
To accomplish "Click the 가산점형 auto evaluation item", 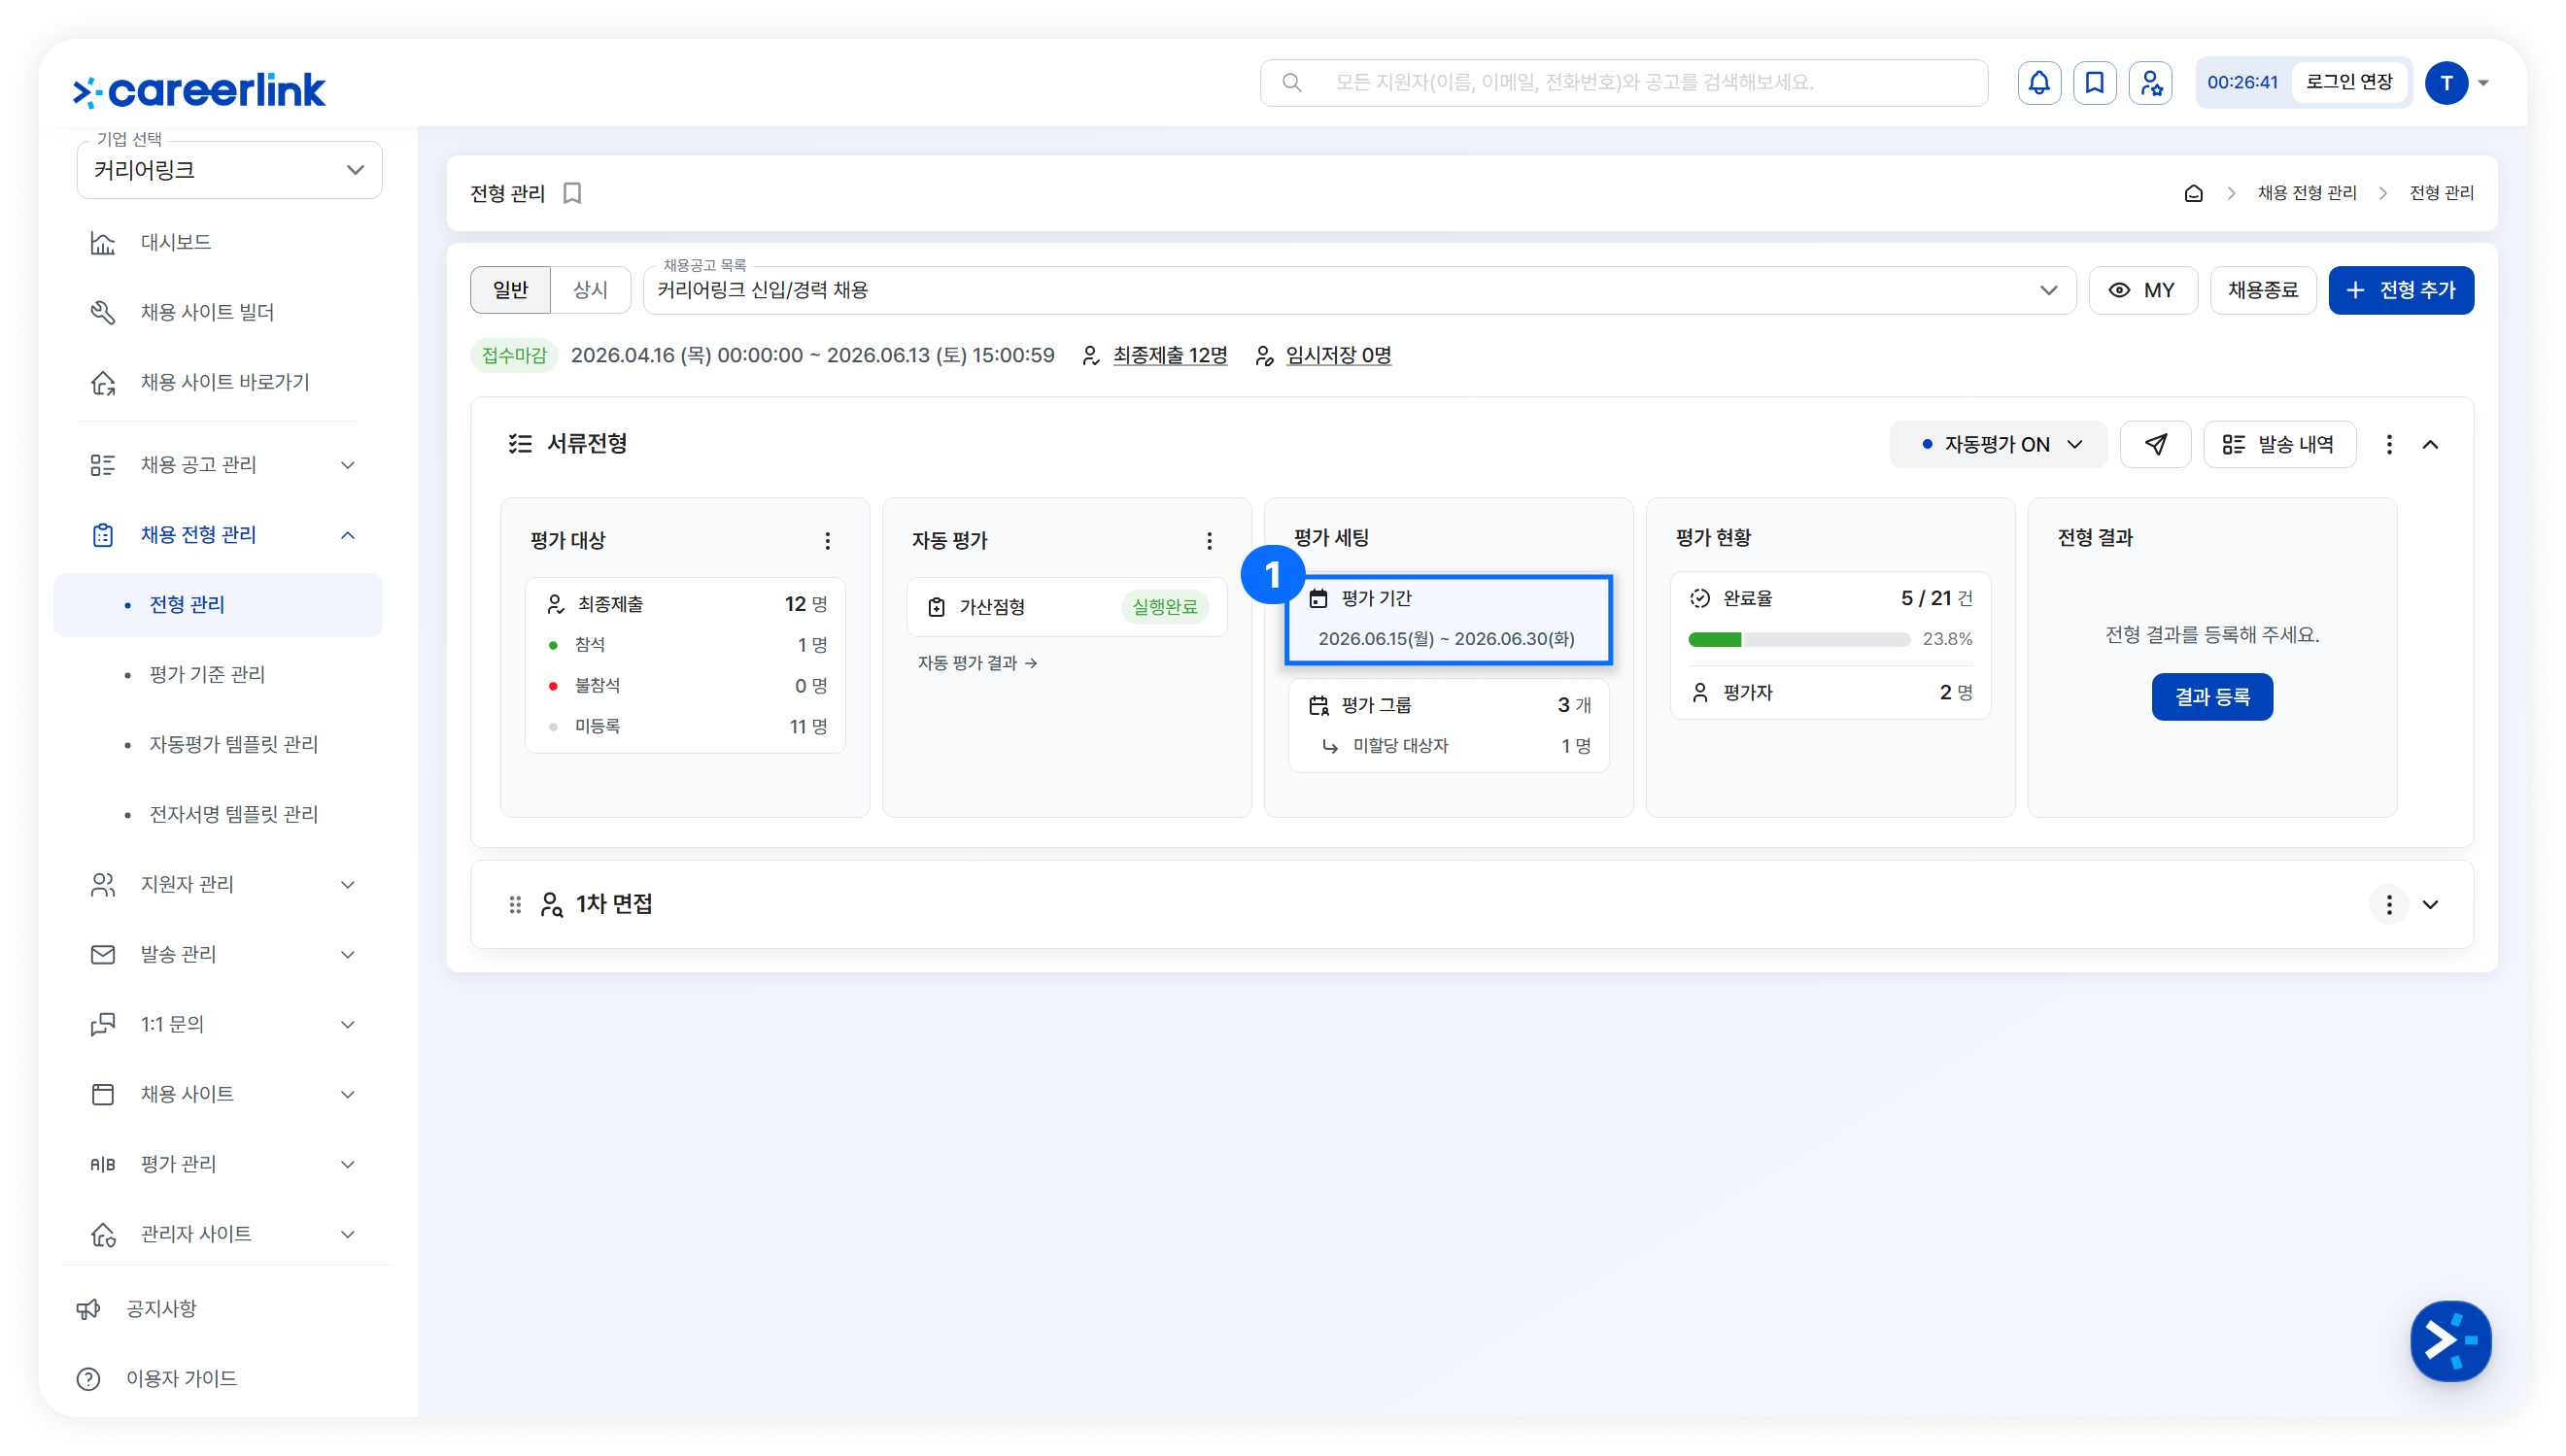I will (1067, 607).
